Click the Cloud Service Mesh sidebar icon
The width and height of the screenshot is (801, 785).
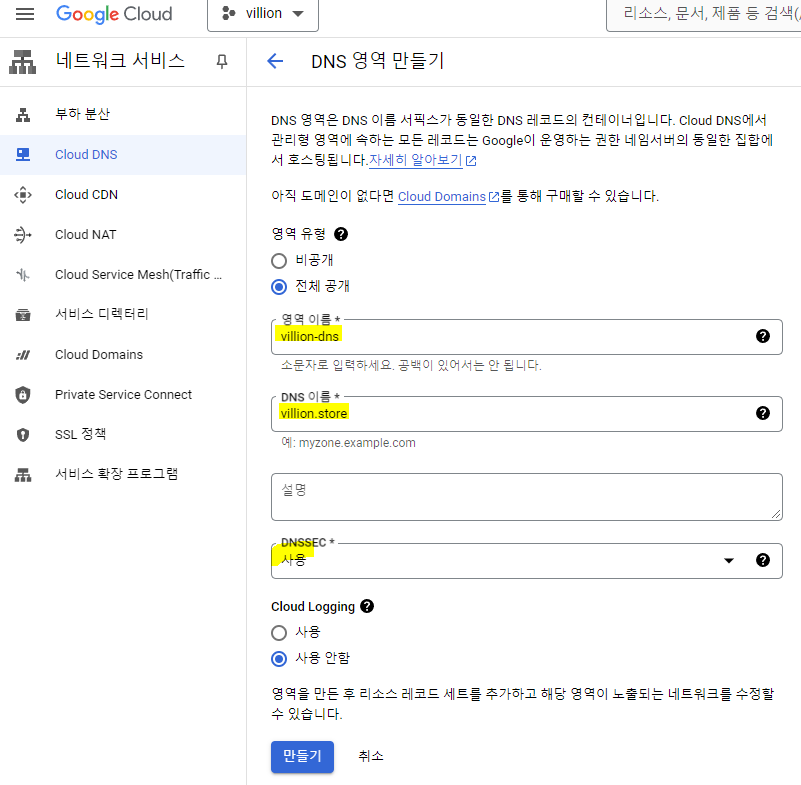tap(23, 275)
